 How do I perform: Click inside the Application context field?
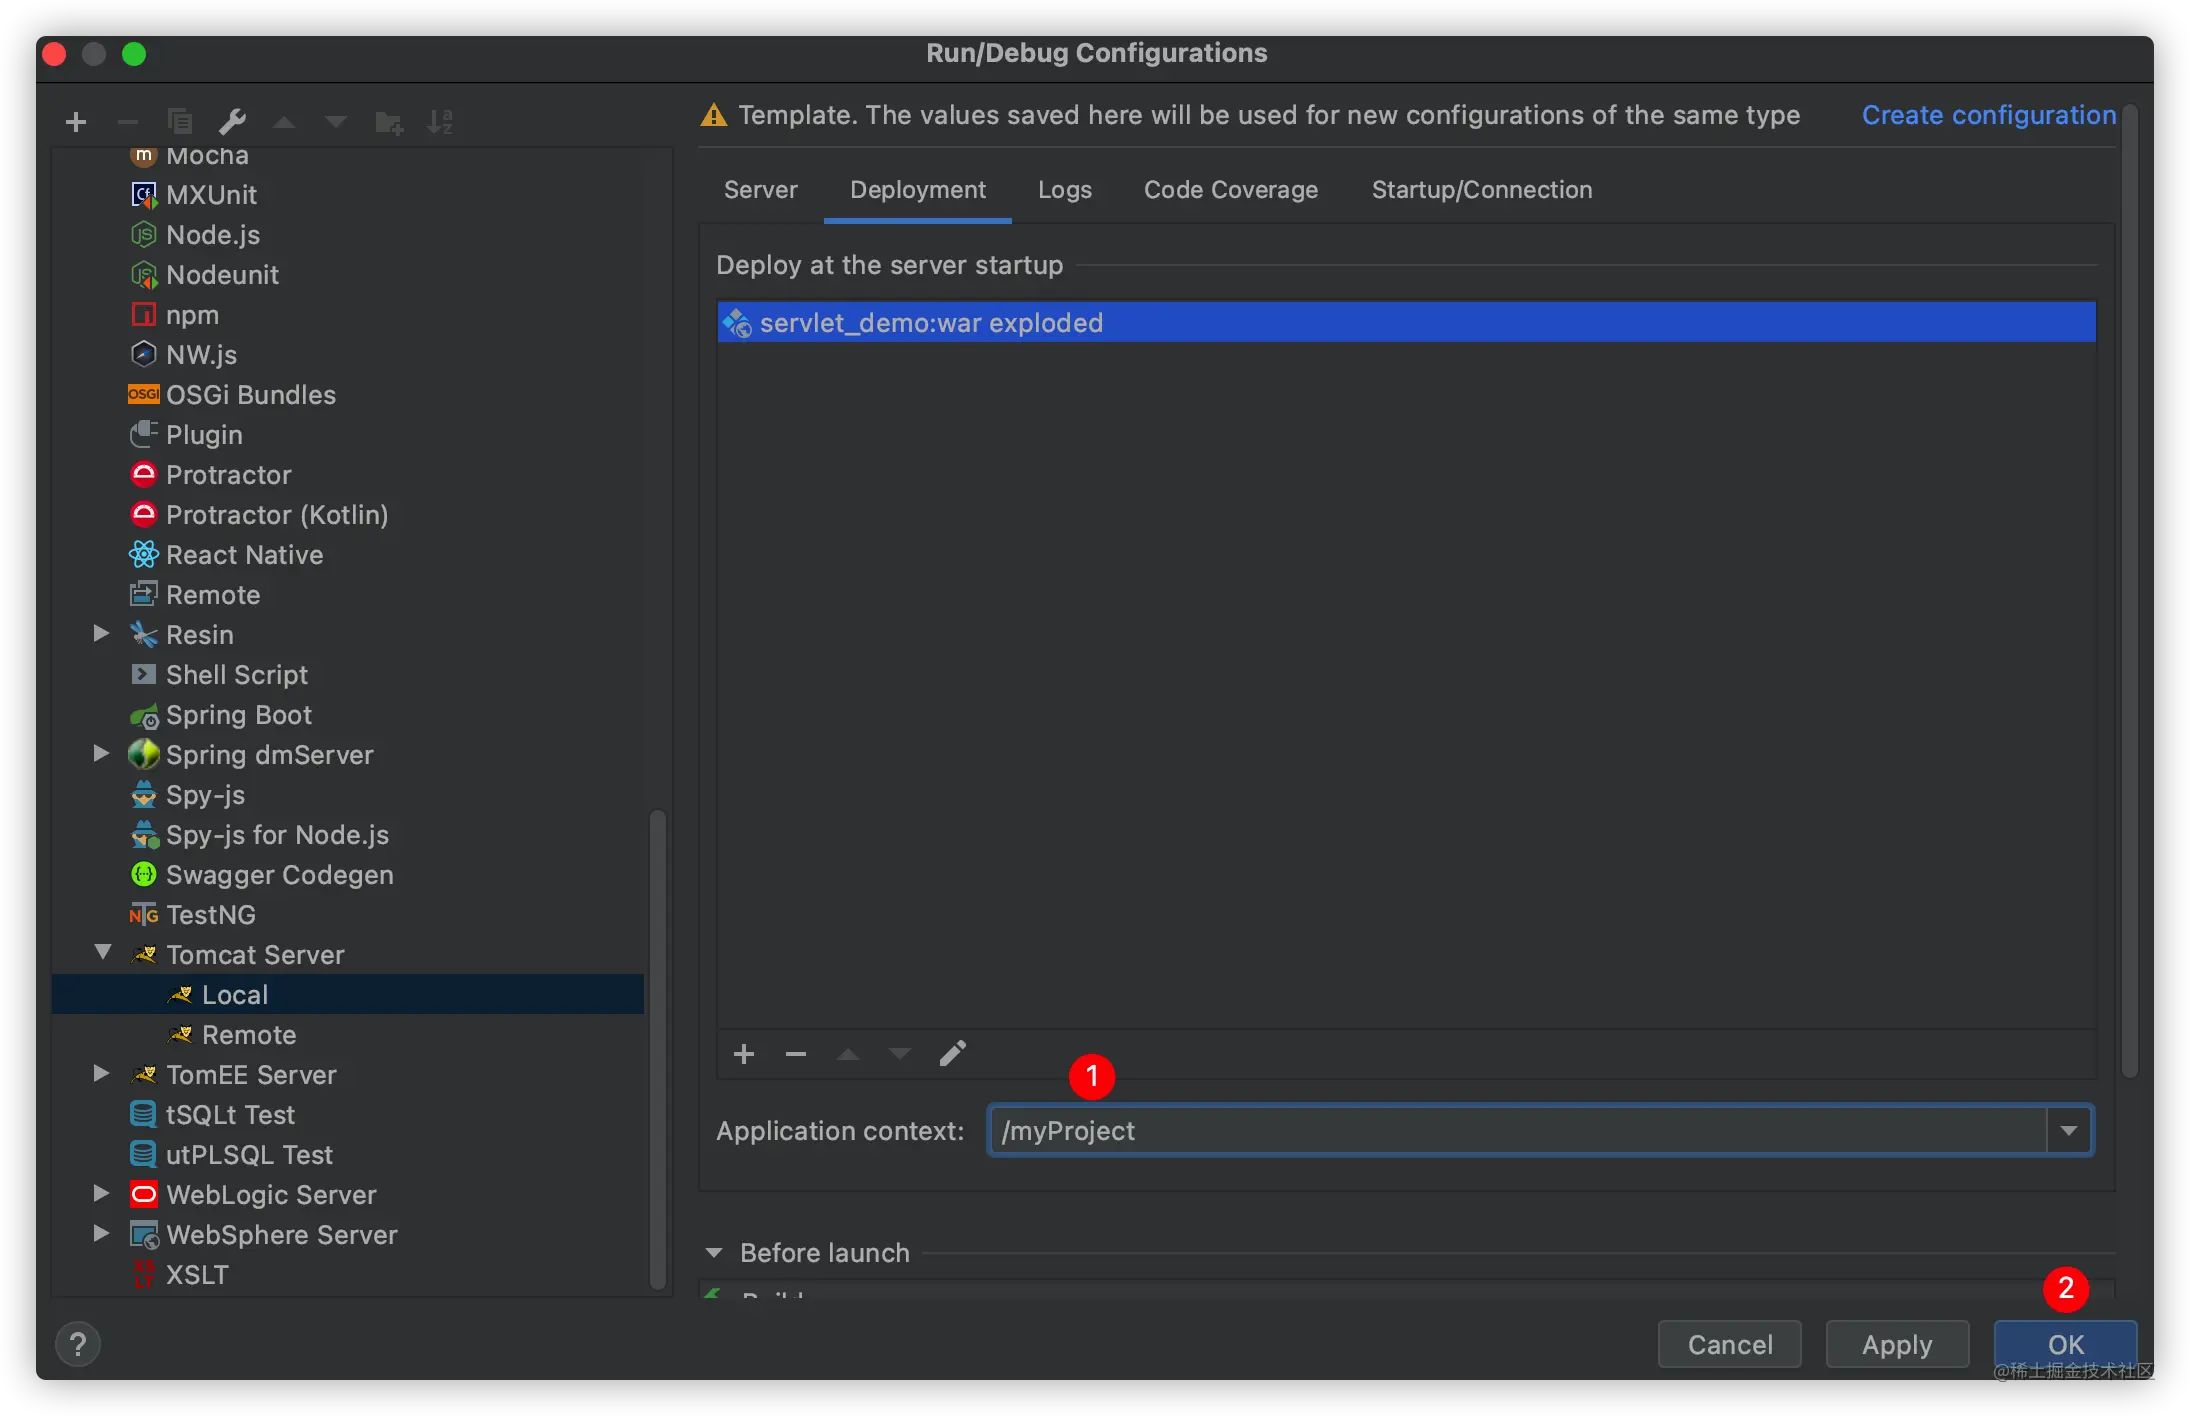(x=1500, y=1131)
